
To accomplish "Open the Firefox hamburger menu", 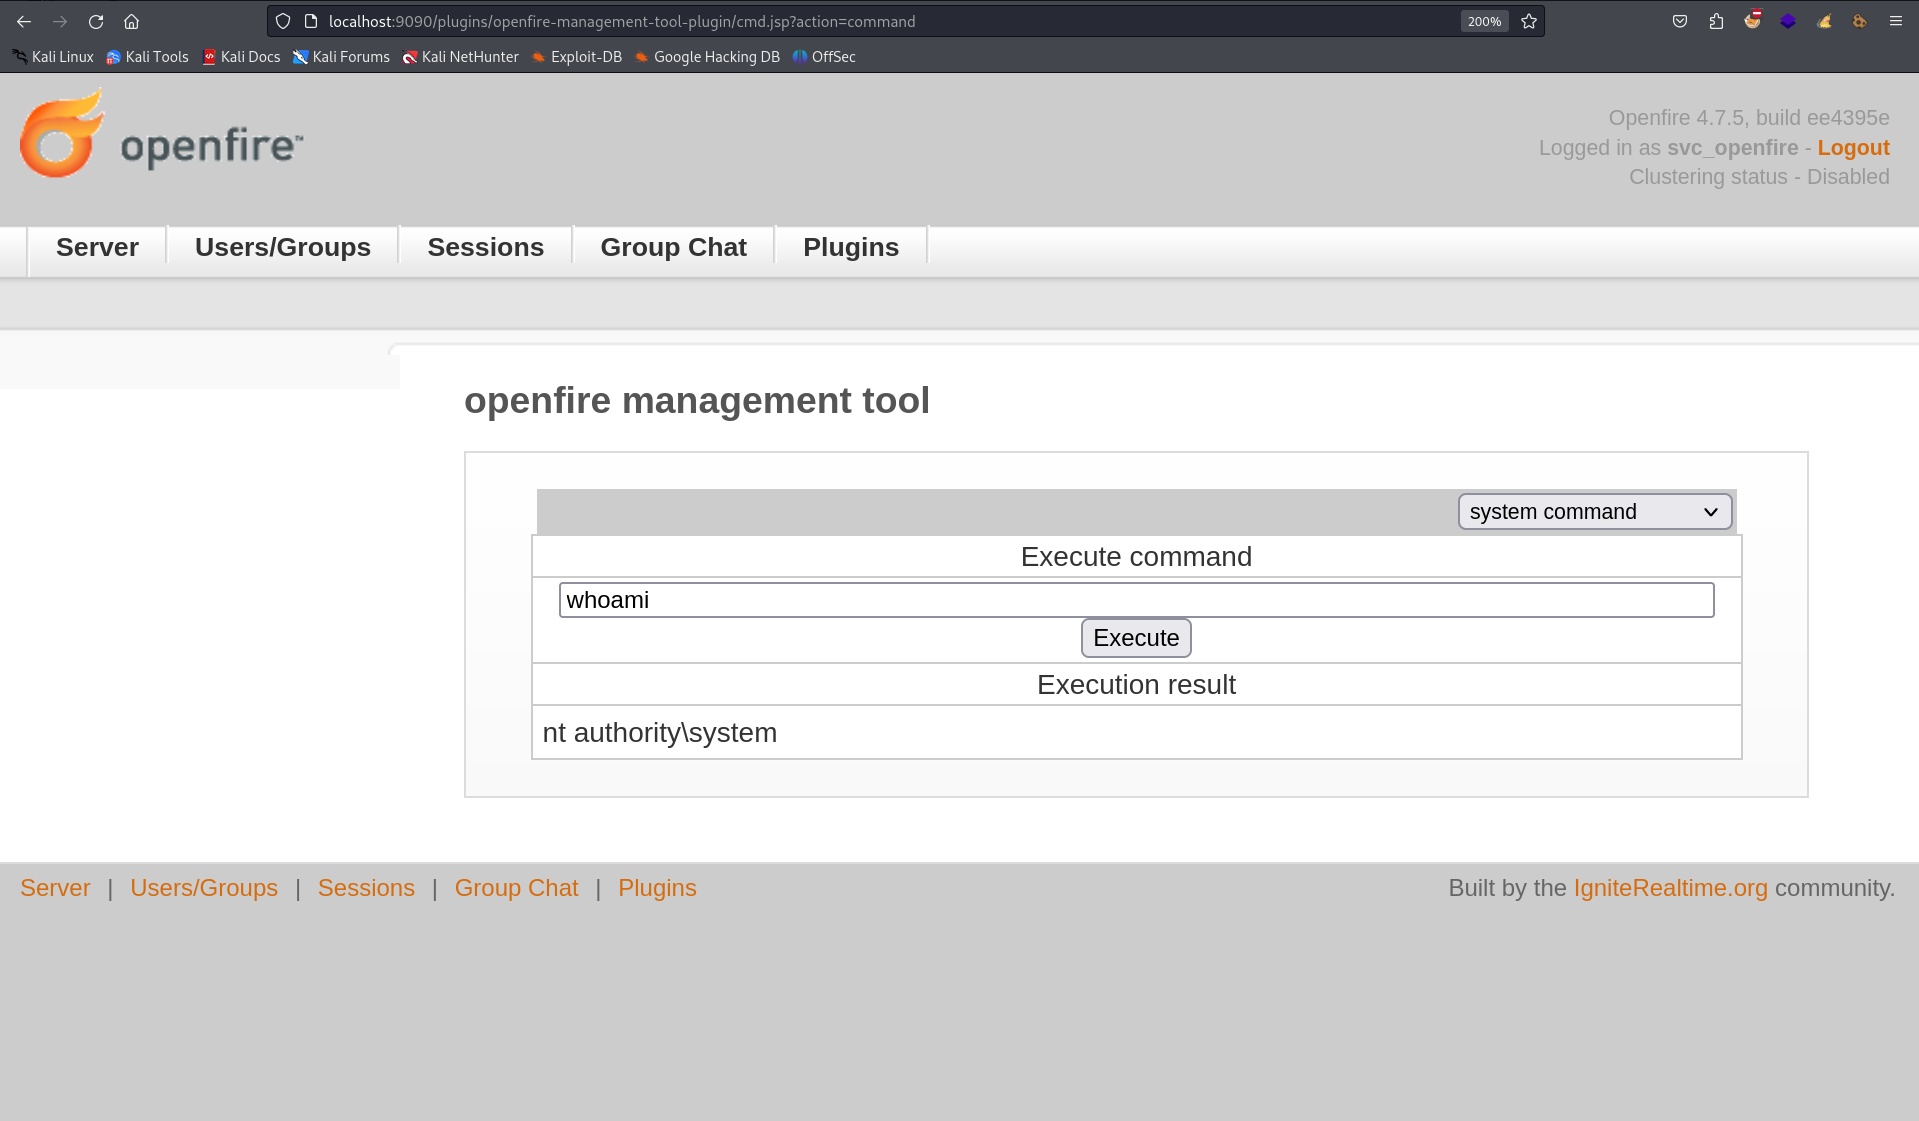I will (1895, 21).
